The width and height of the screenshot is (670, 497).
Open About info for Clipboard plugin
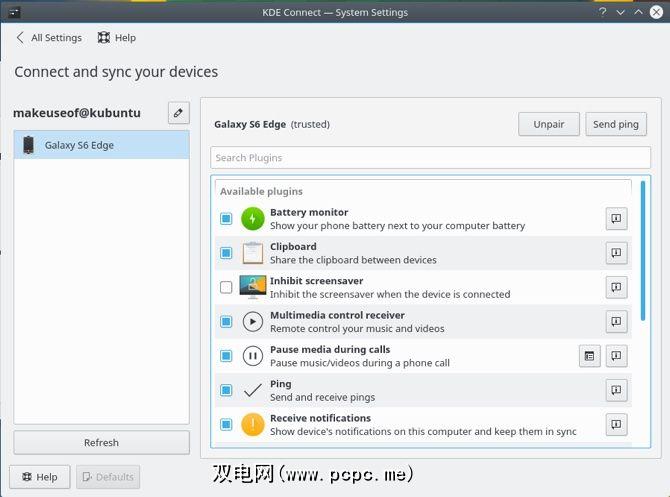pos(617,253)
